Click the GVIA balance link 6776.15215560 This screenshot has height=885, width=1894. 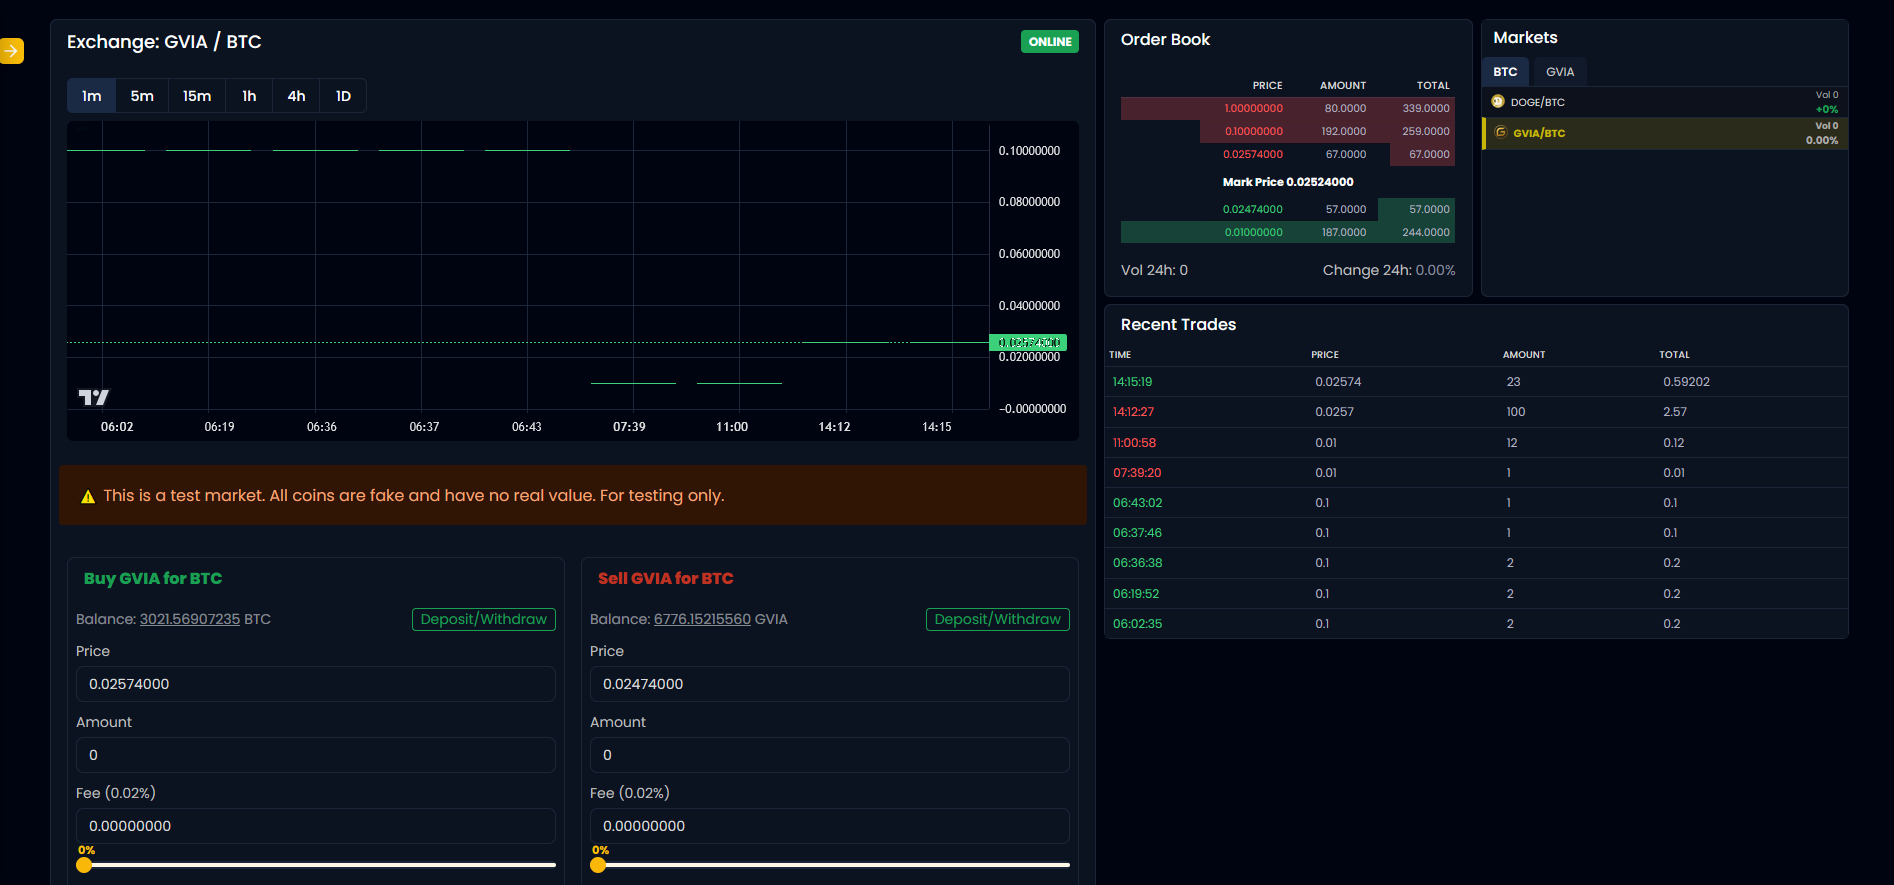coord(702,619)
